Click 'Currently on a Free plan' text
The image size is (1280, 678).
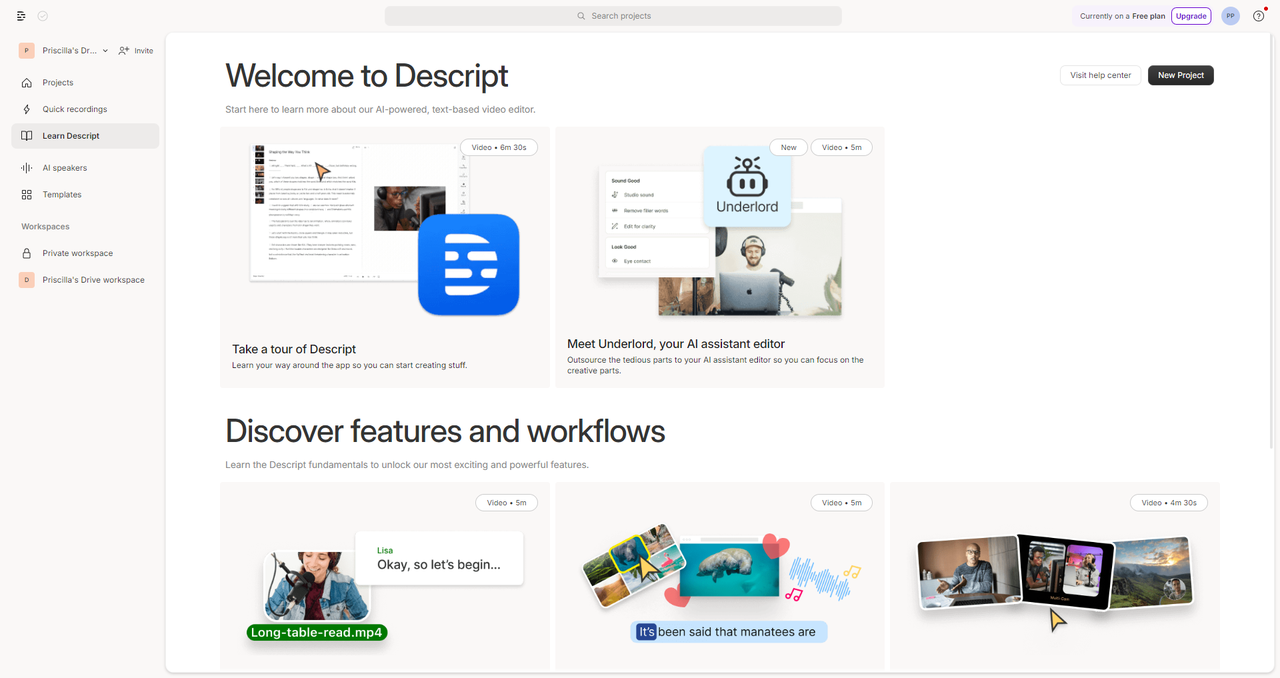[1123, 16]
